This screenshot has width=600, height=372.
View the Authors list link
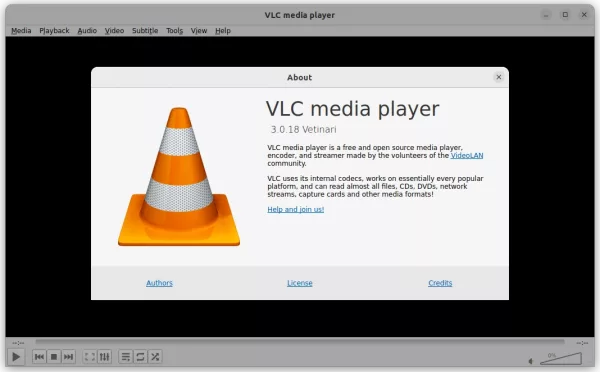click(x=159, y=283)
